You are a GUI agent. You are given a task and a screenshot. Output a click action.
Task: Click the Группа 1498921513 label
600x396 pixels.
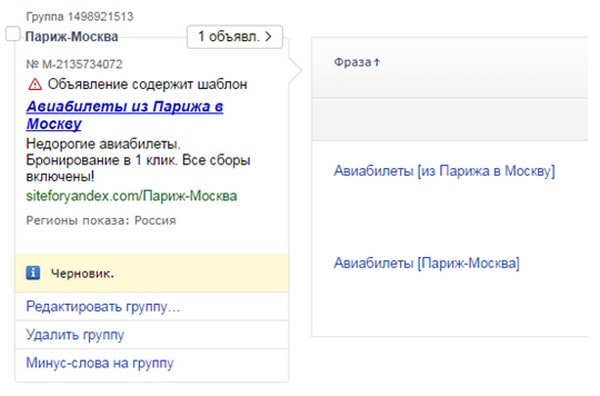coord(80,16)
